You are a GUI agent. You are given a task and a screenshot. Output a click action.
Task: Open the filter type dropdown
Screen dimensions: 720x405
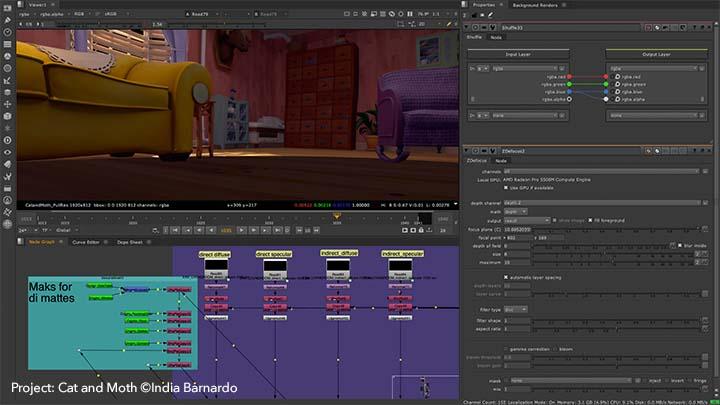(517, 309)
